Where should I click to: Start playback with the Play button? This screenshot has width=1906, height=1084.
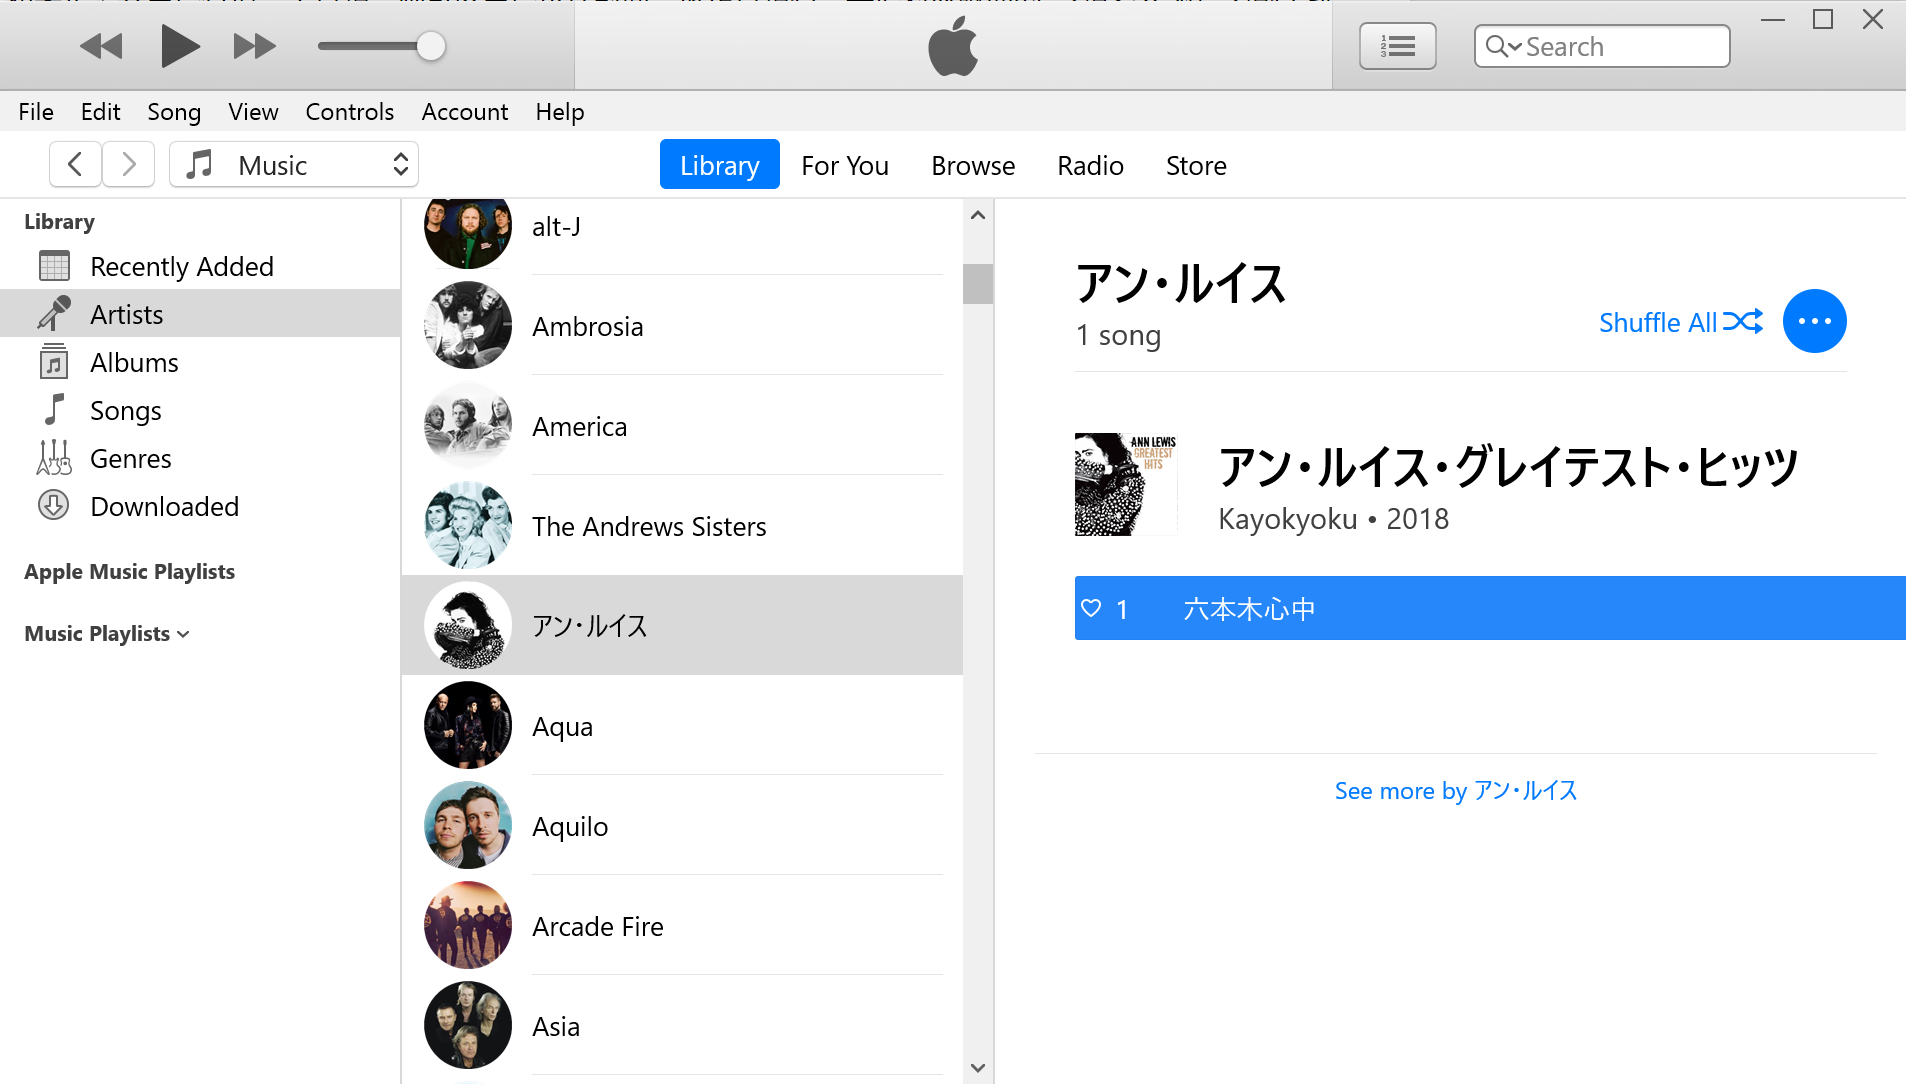point(180,46)
